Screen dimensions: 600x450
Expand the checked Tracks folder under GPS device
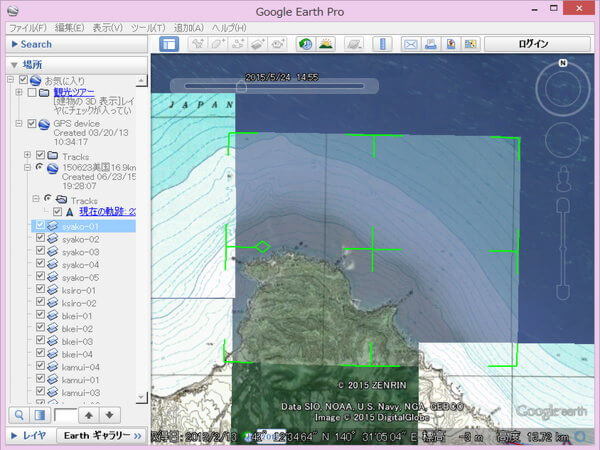[27, 155]
